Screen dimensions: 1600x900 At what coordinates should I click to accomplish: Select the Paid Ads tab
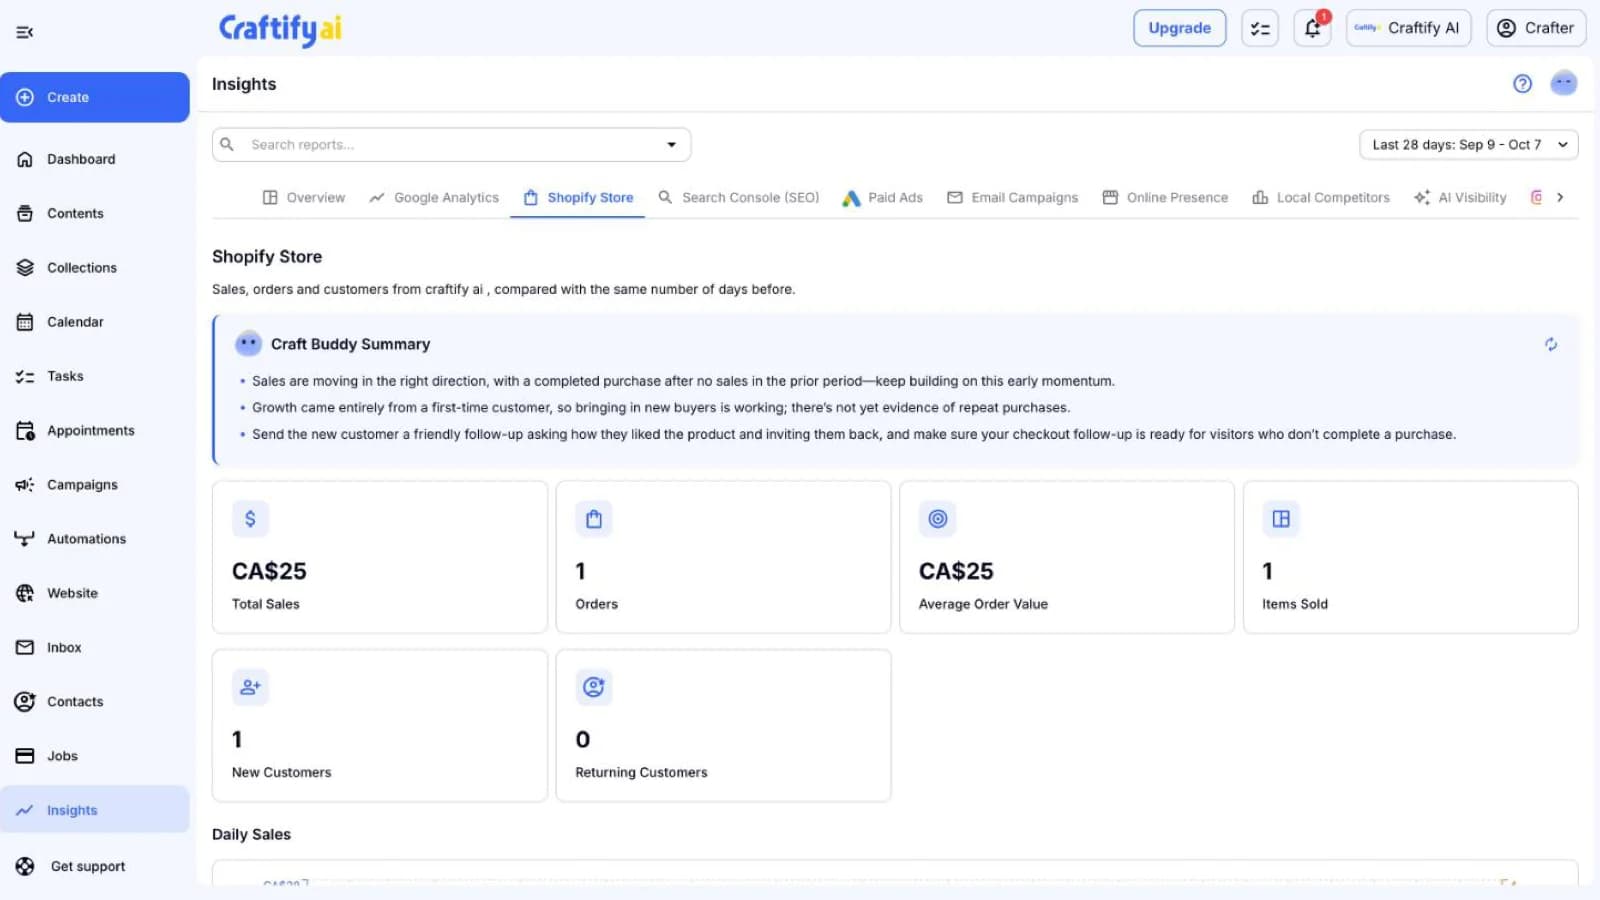click(883, 197)
